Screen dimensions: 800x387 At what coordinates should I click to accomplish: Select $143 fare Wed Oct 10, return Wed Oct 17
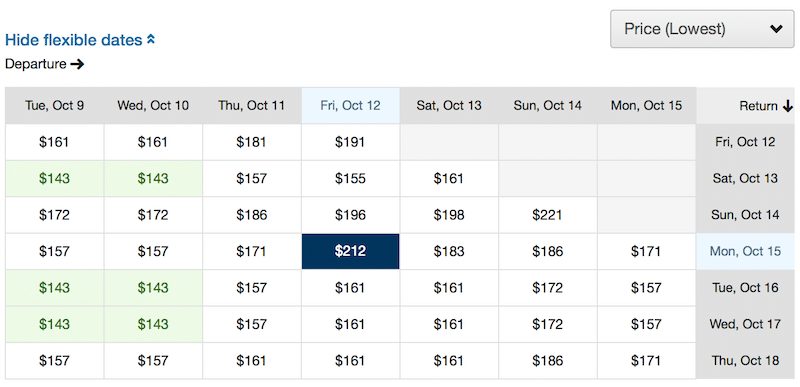tap(153, 324)
